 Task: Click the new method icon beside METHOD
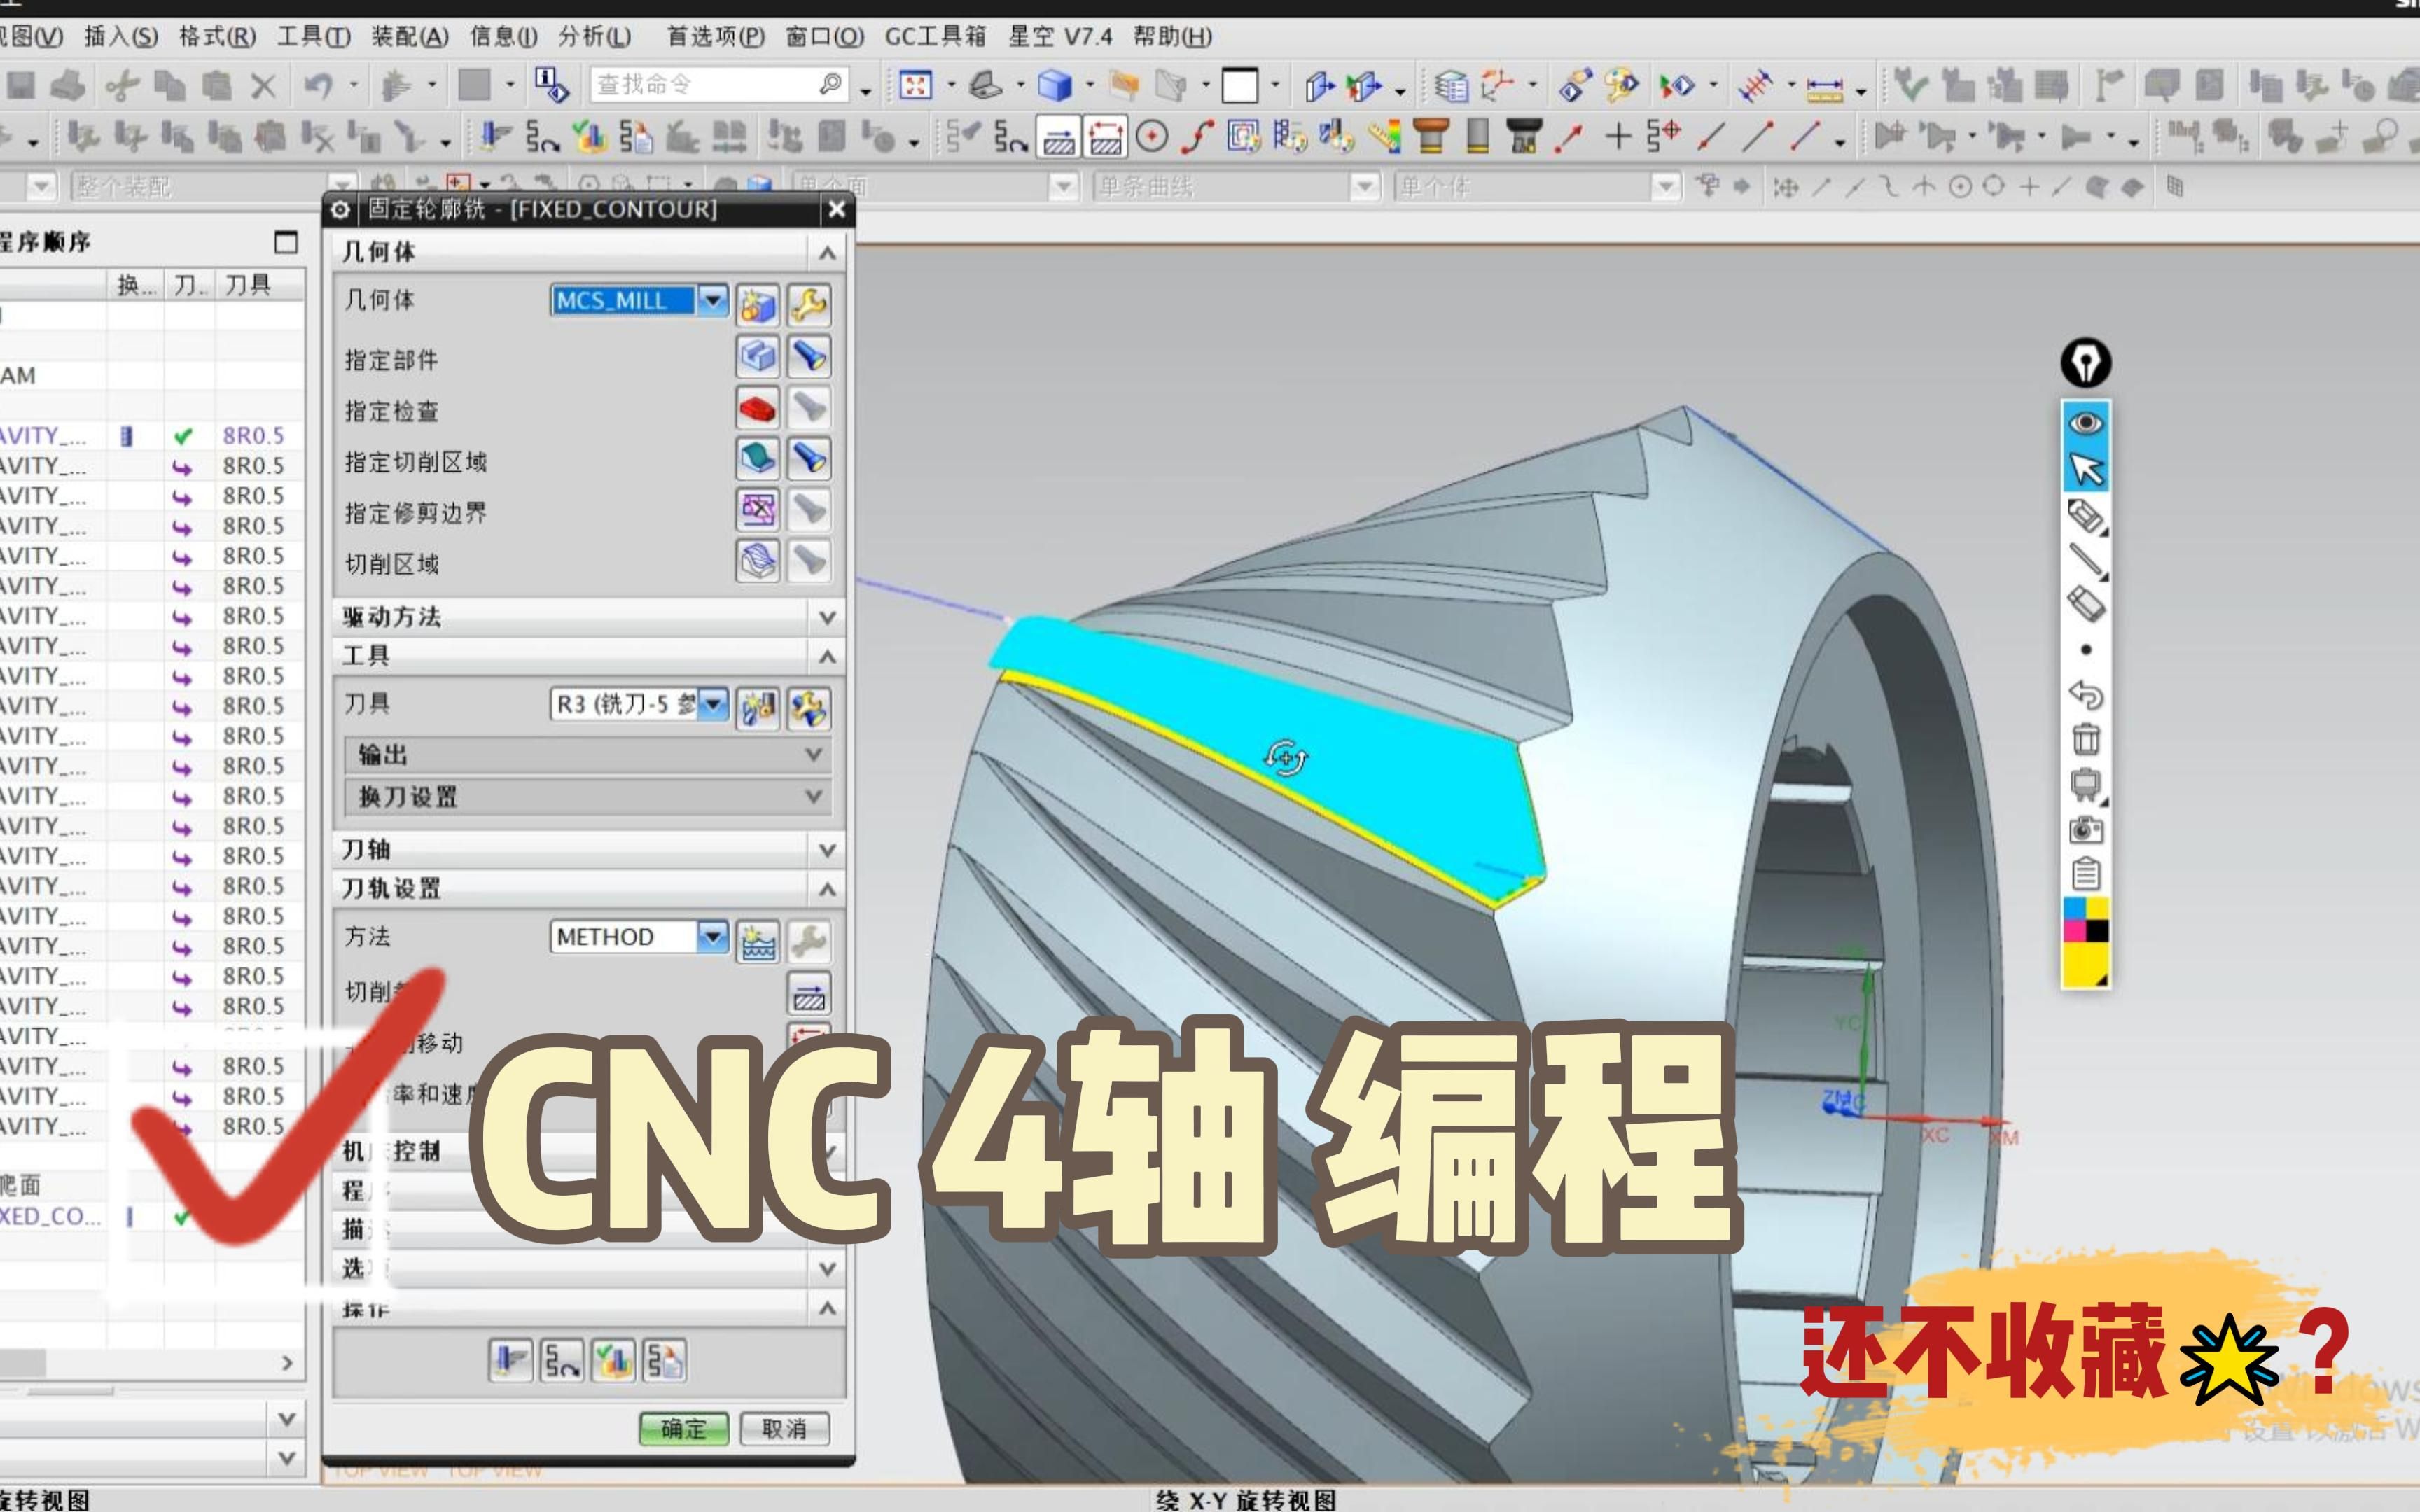757,941
